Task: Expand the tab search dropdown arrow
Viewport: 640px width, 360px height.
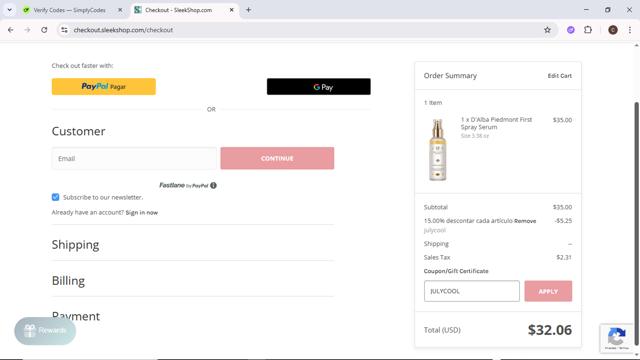Action: [x=9, y=10]
